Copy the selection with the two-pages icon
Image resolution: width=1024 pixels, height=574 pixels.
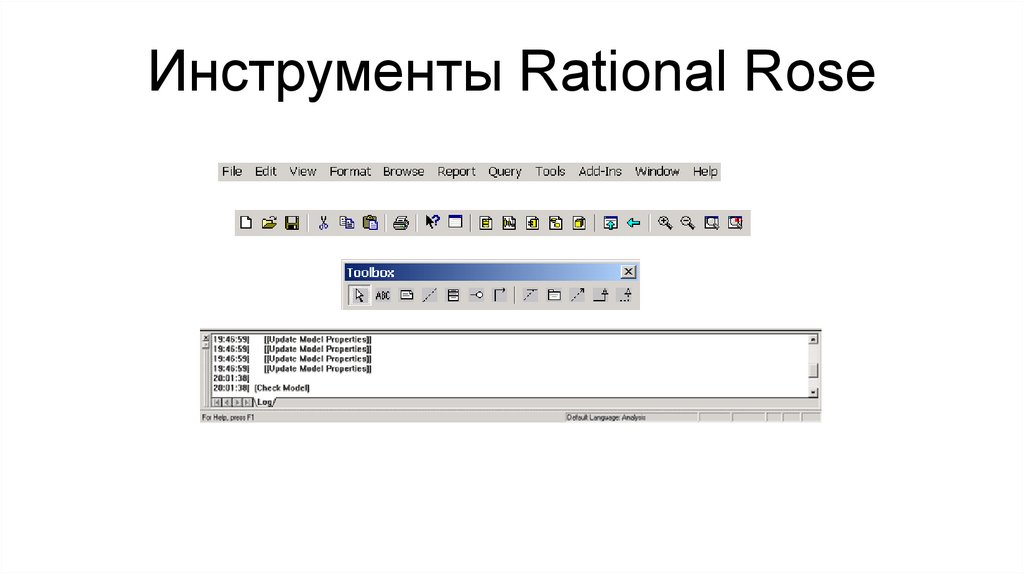click(x=347, y=223)
